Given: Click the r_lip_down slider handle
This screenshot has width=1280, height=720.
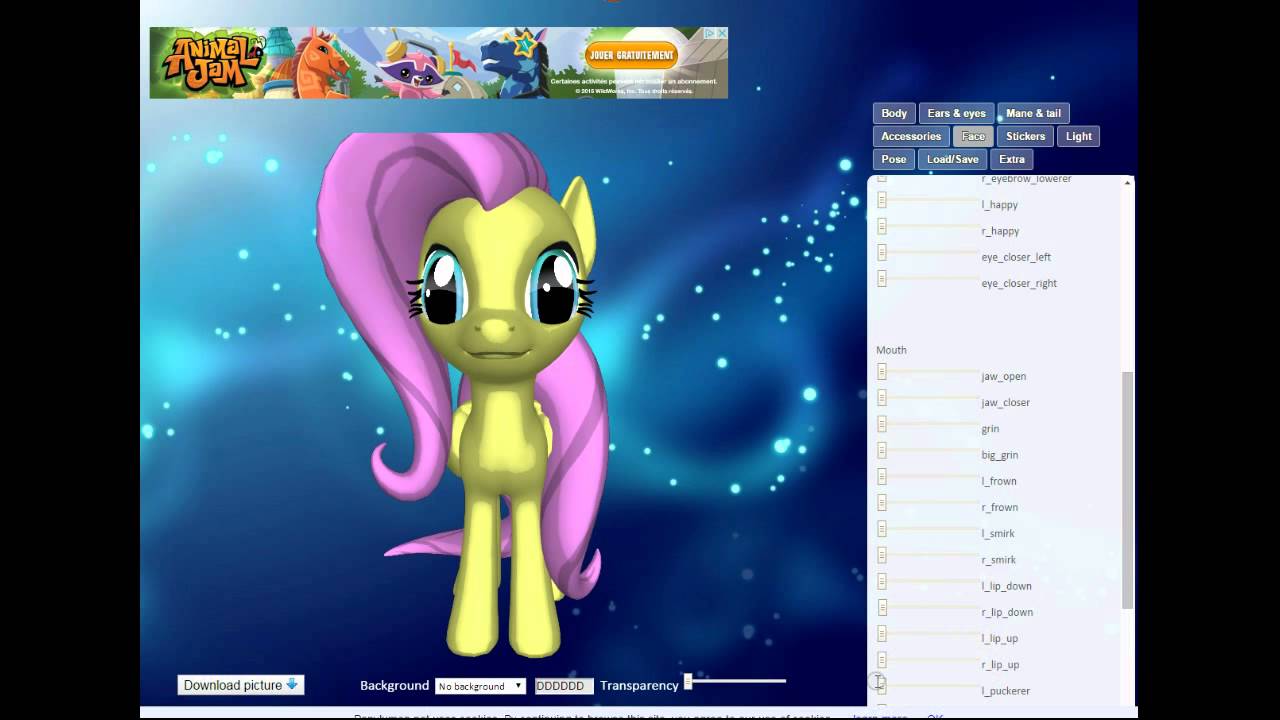Looking at the screenshot, I should coord(882,607).
